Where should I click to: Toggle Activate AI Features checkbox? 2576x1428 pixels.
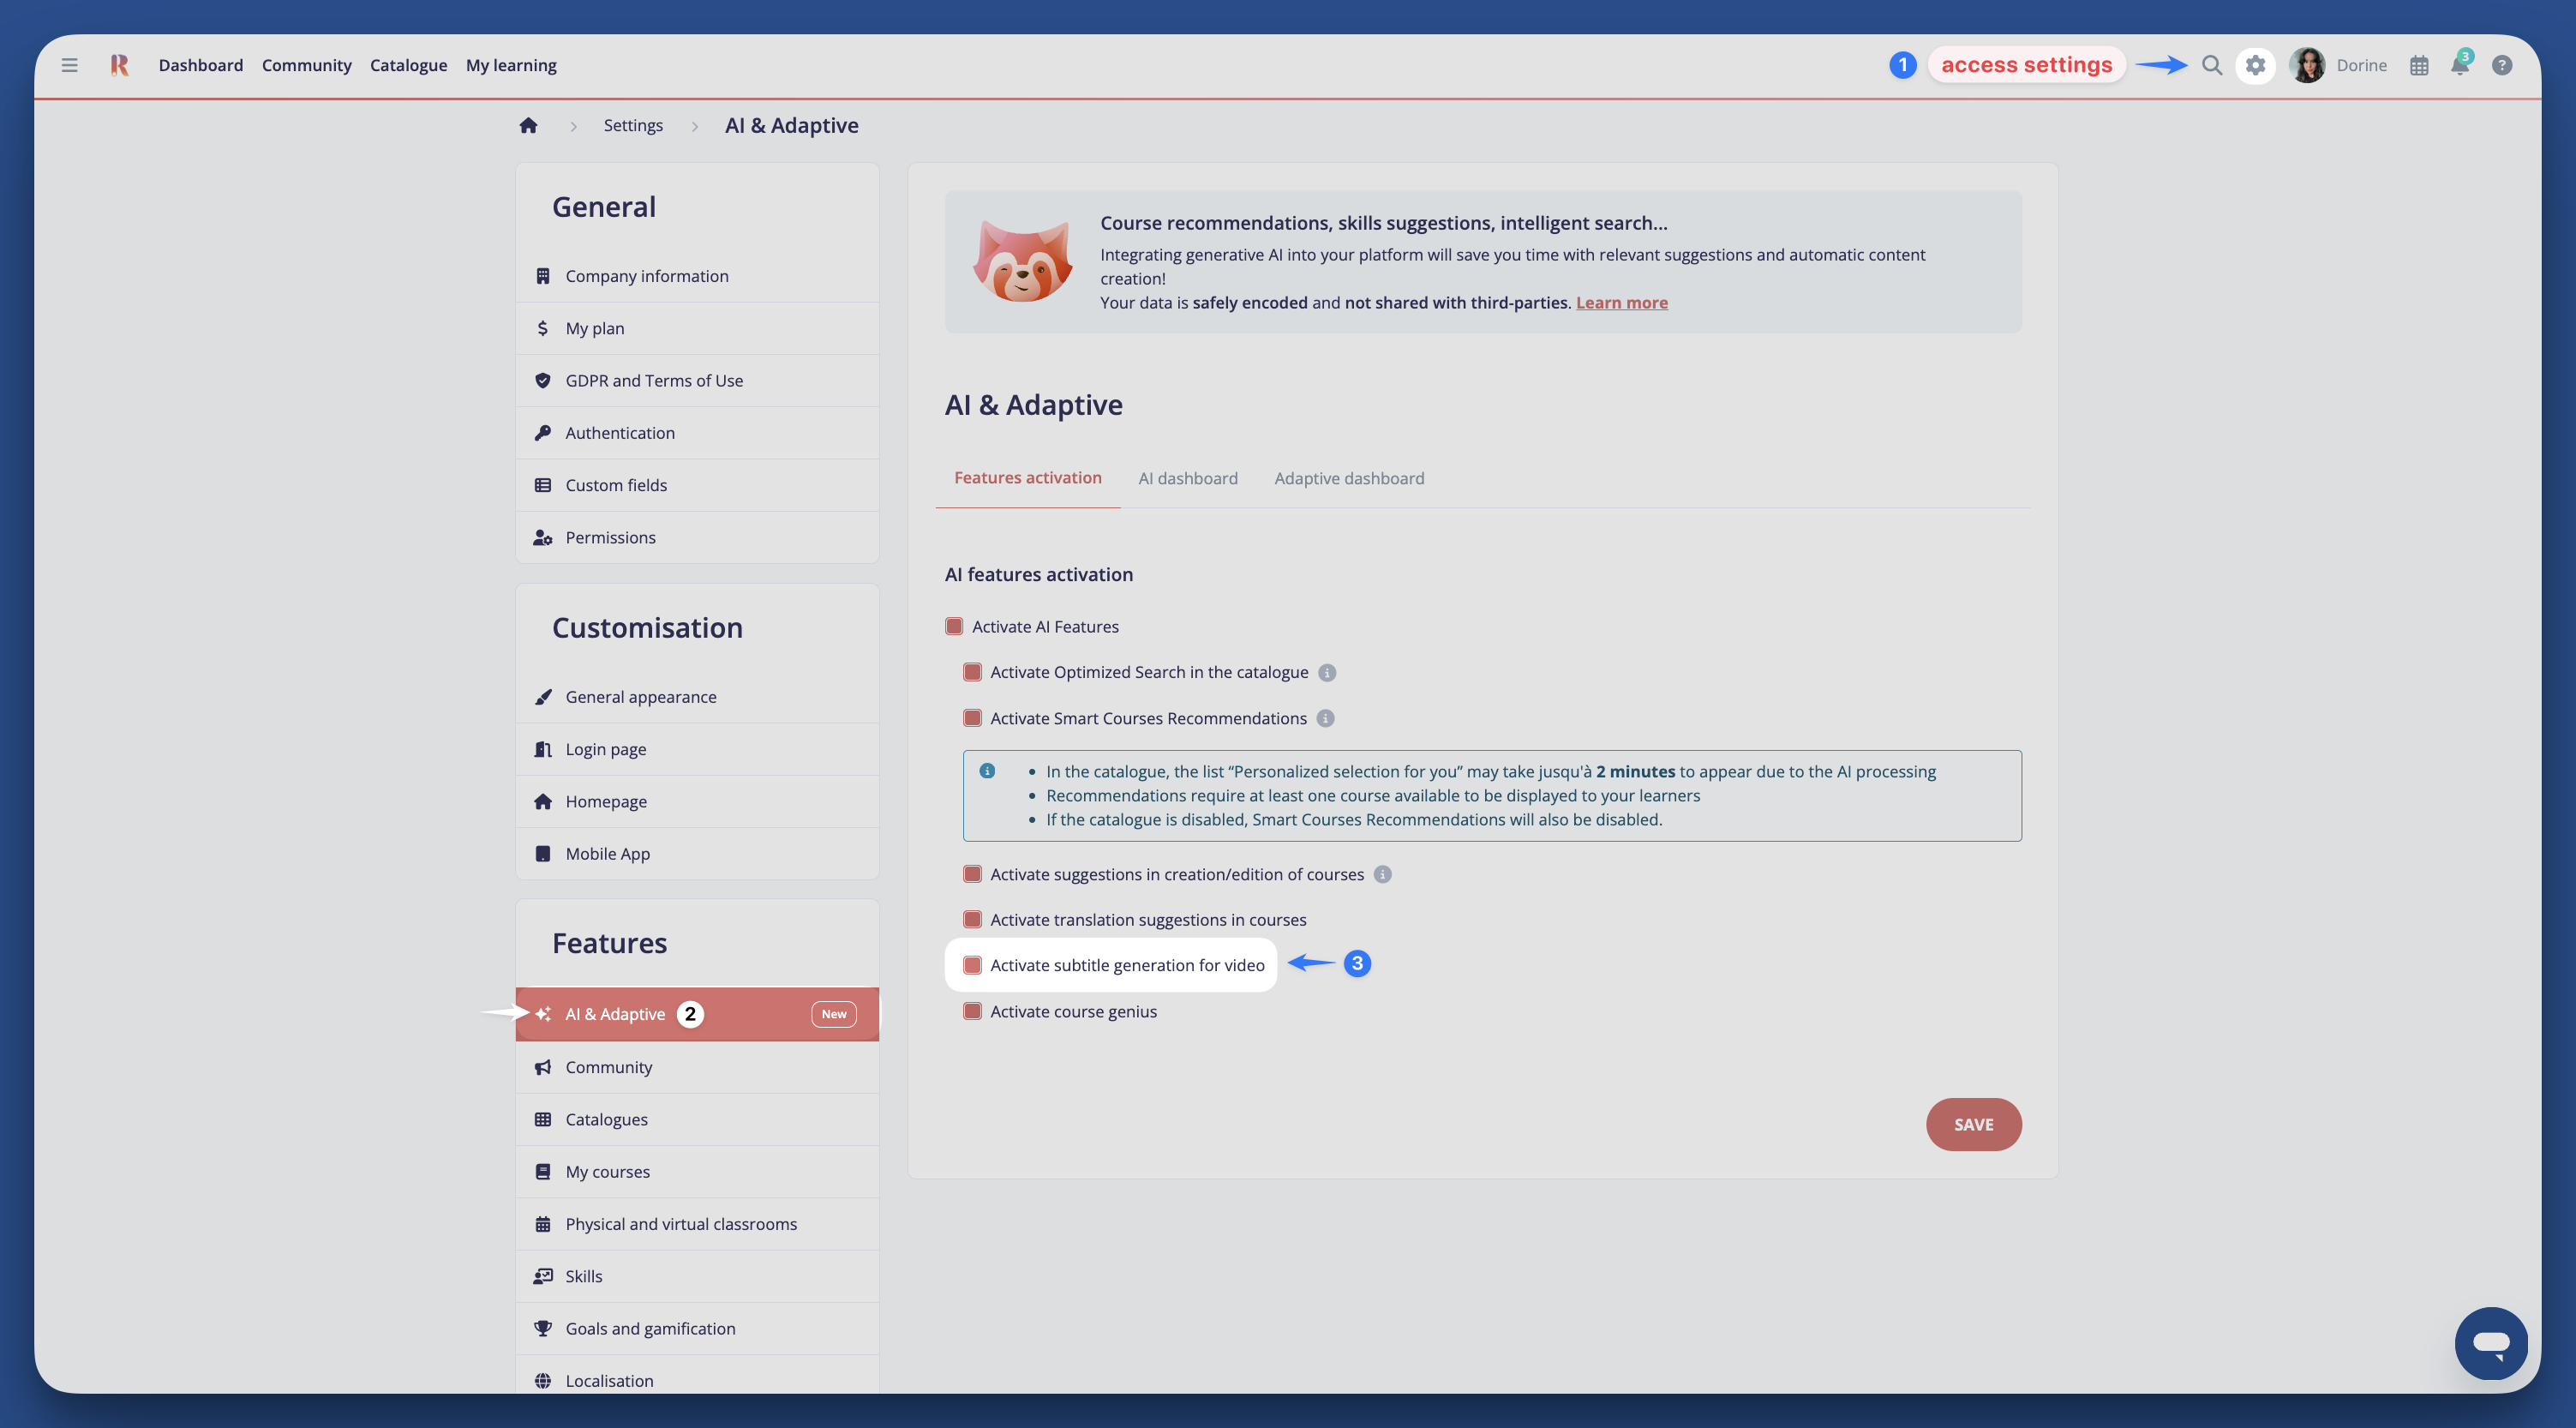coord(954,627)
